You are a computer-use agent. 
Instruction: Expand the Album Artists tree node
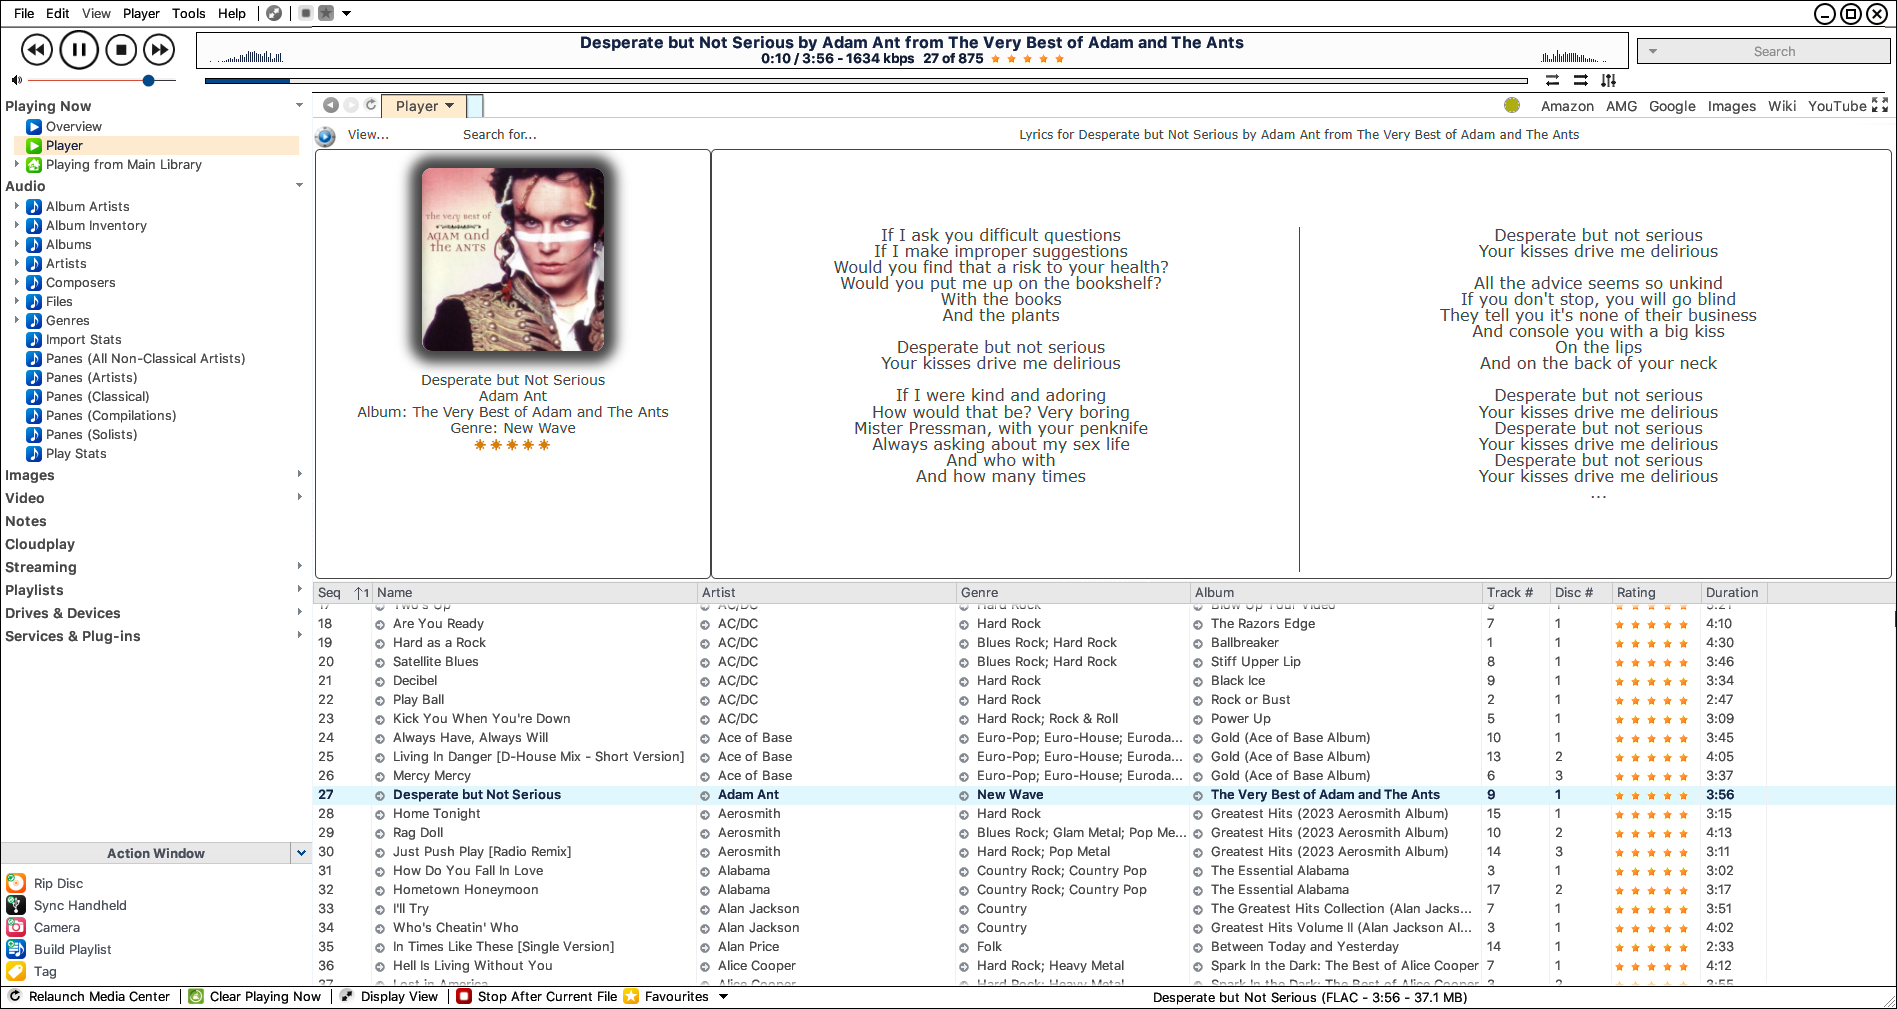tap(17, 206)
